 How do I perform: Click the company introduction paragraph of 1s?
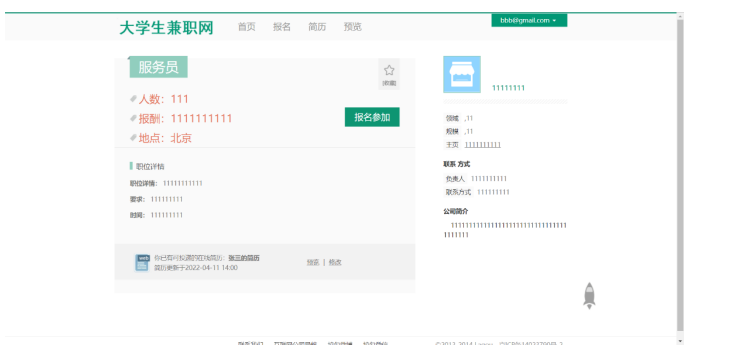(x=505, y=230)
